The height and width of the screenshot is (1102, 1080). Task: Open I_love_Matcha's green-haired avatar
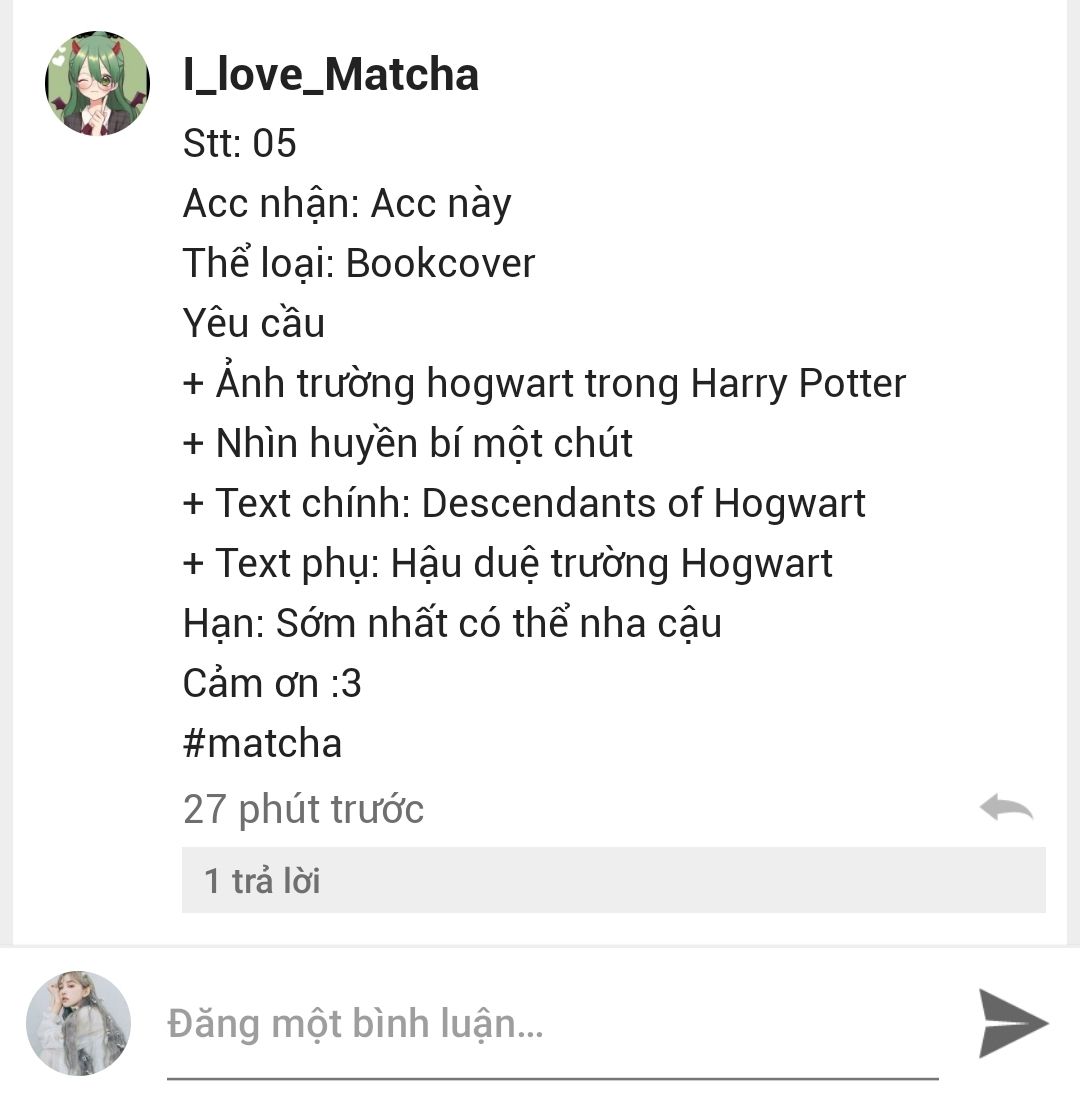point(98,83)
